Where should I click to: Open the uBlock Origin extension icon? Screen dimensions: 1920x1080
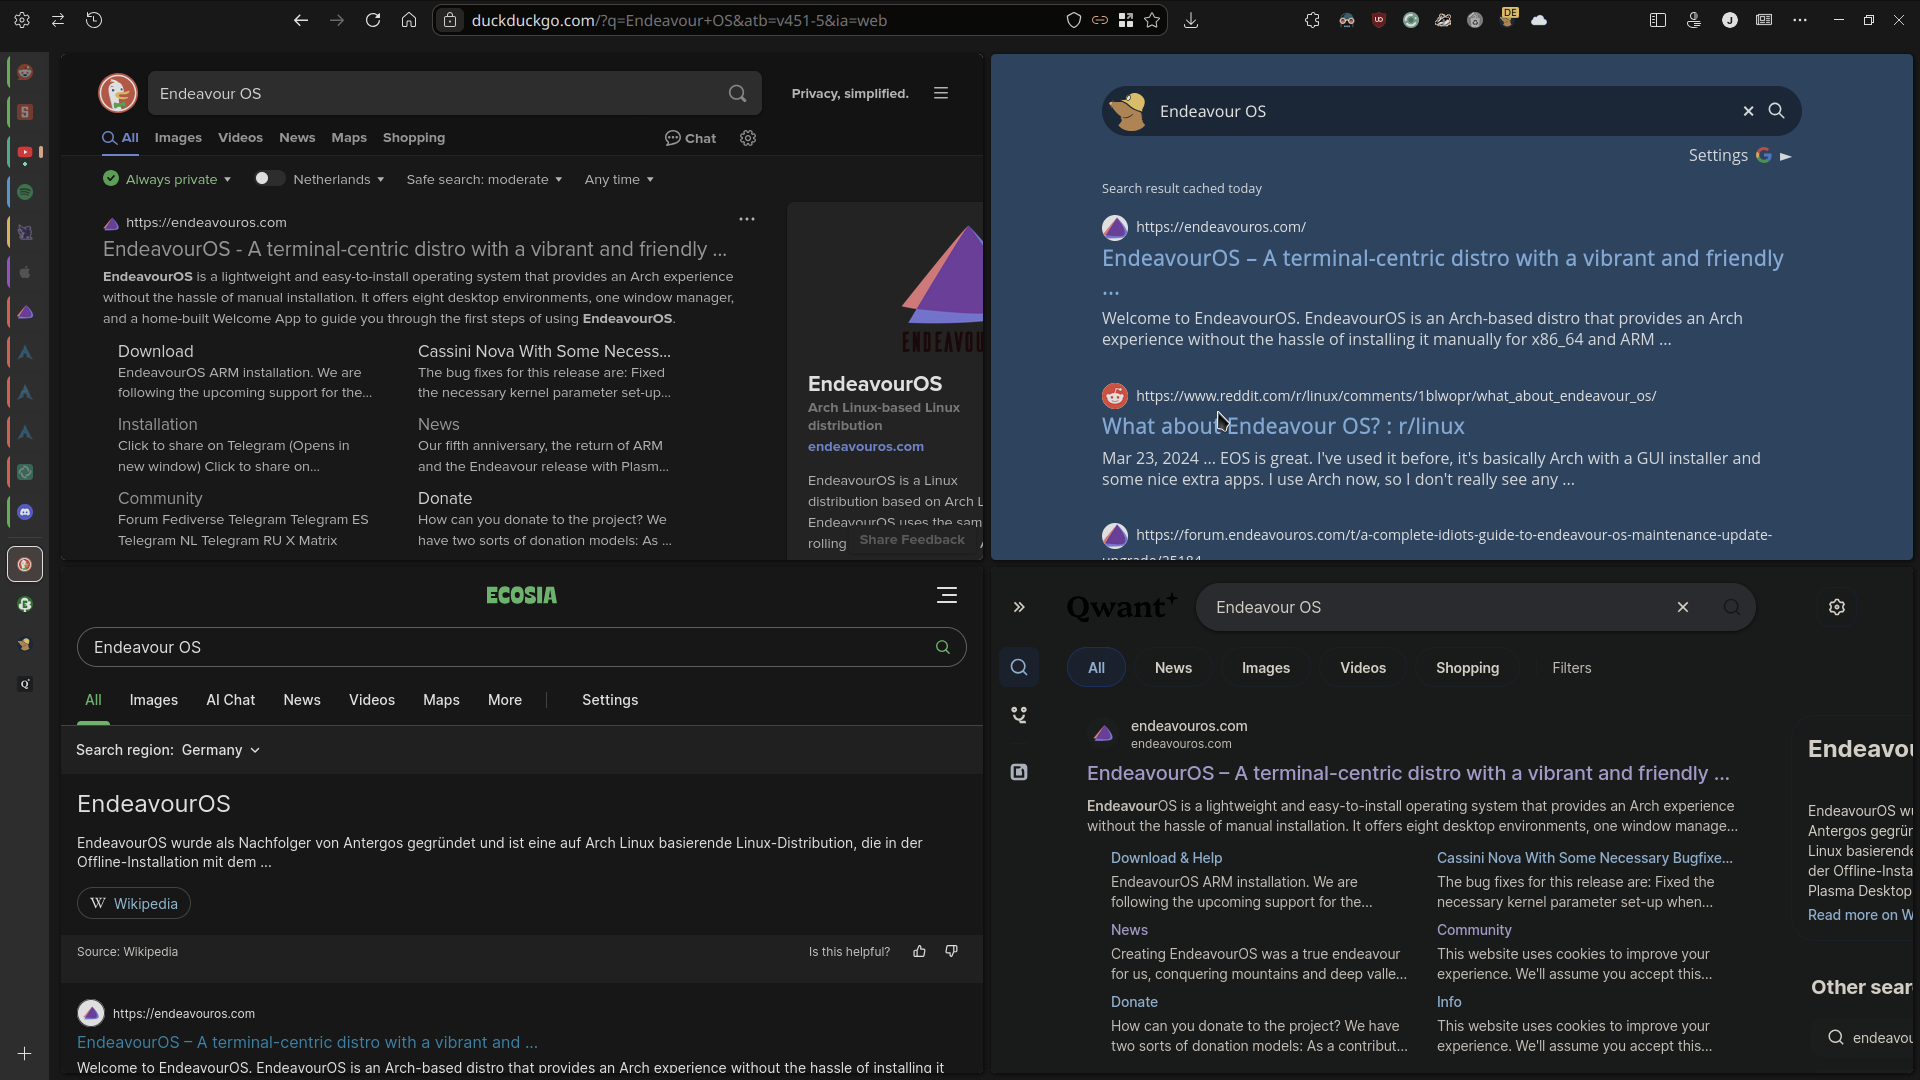click(x=1379, y=20)
